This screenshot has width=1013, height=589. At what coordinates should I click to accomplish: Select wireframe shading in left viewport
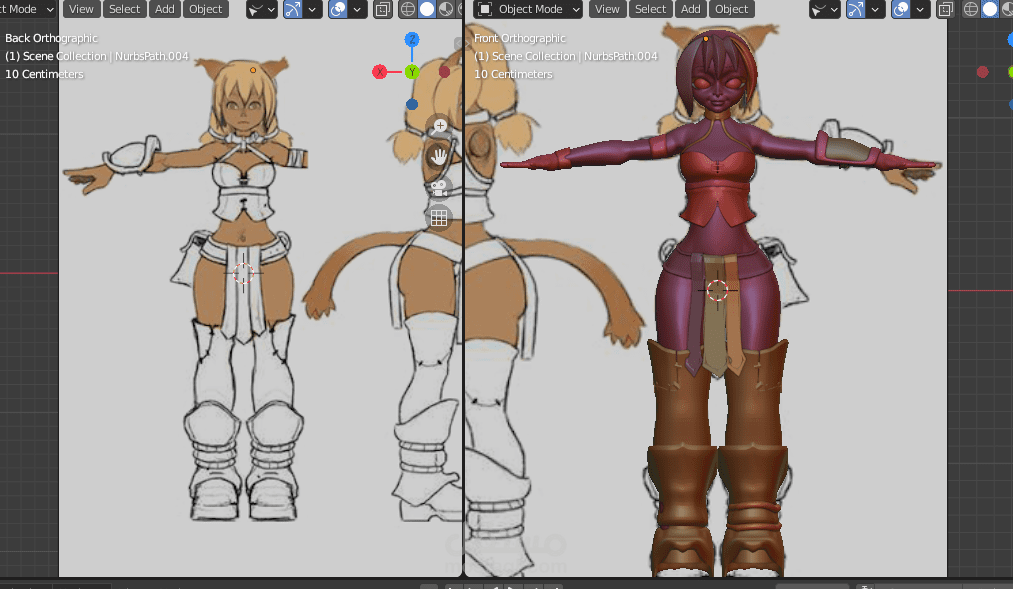click(x=408, y=10)
